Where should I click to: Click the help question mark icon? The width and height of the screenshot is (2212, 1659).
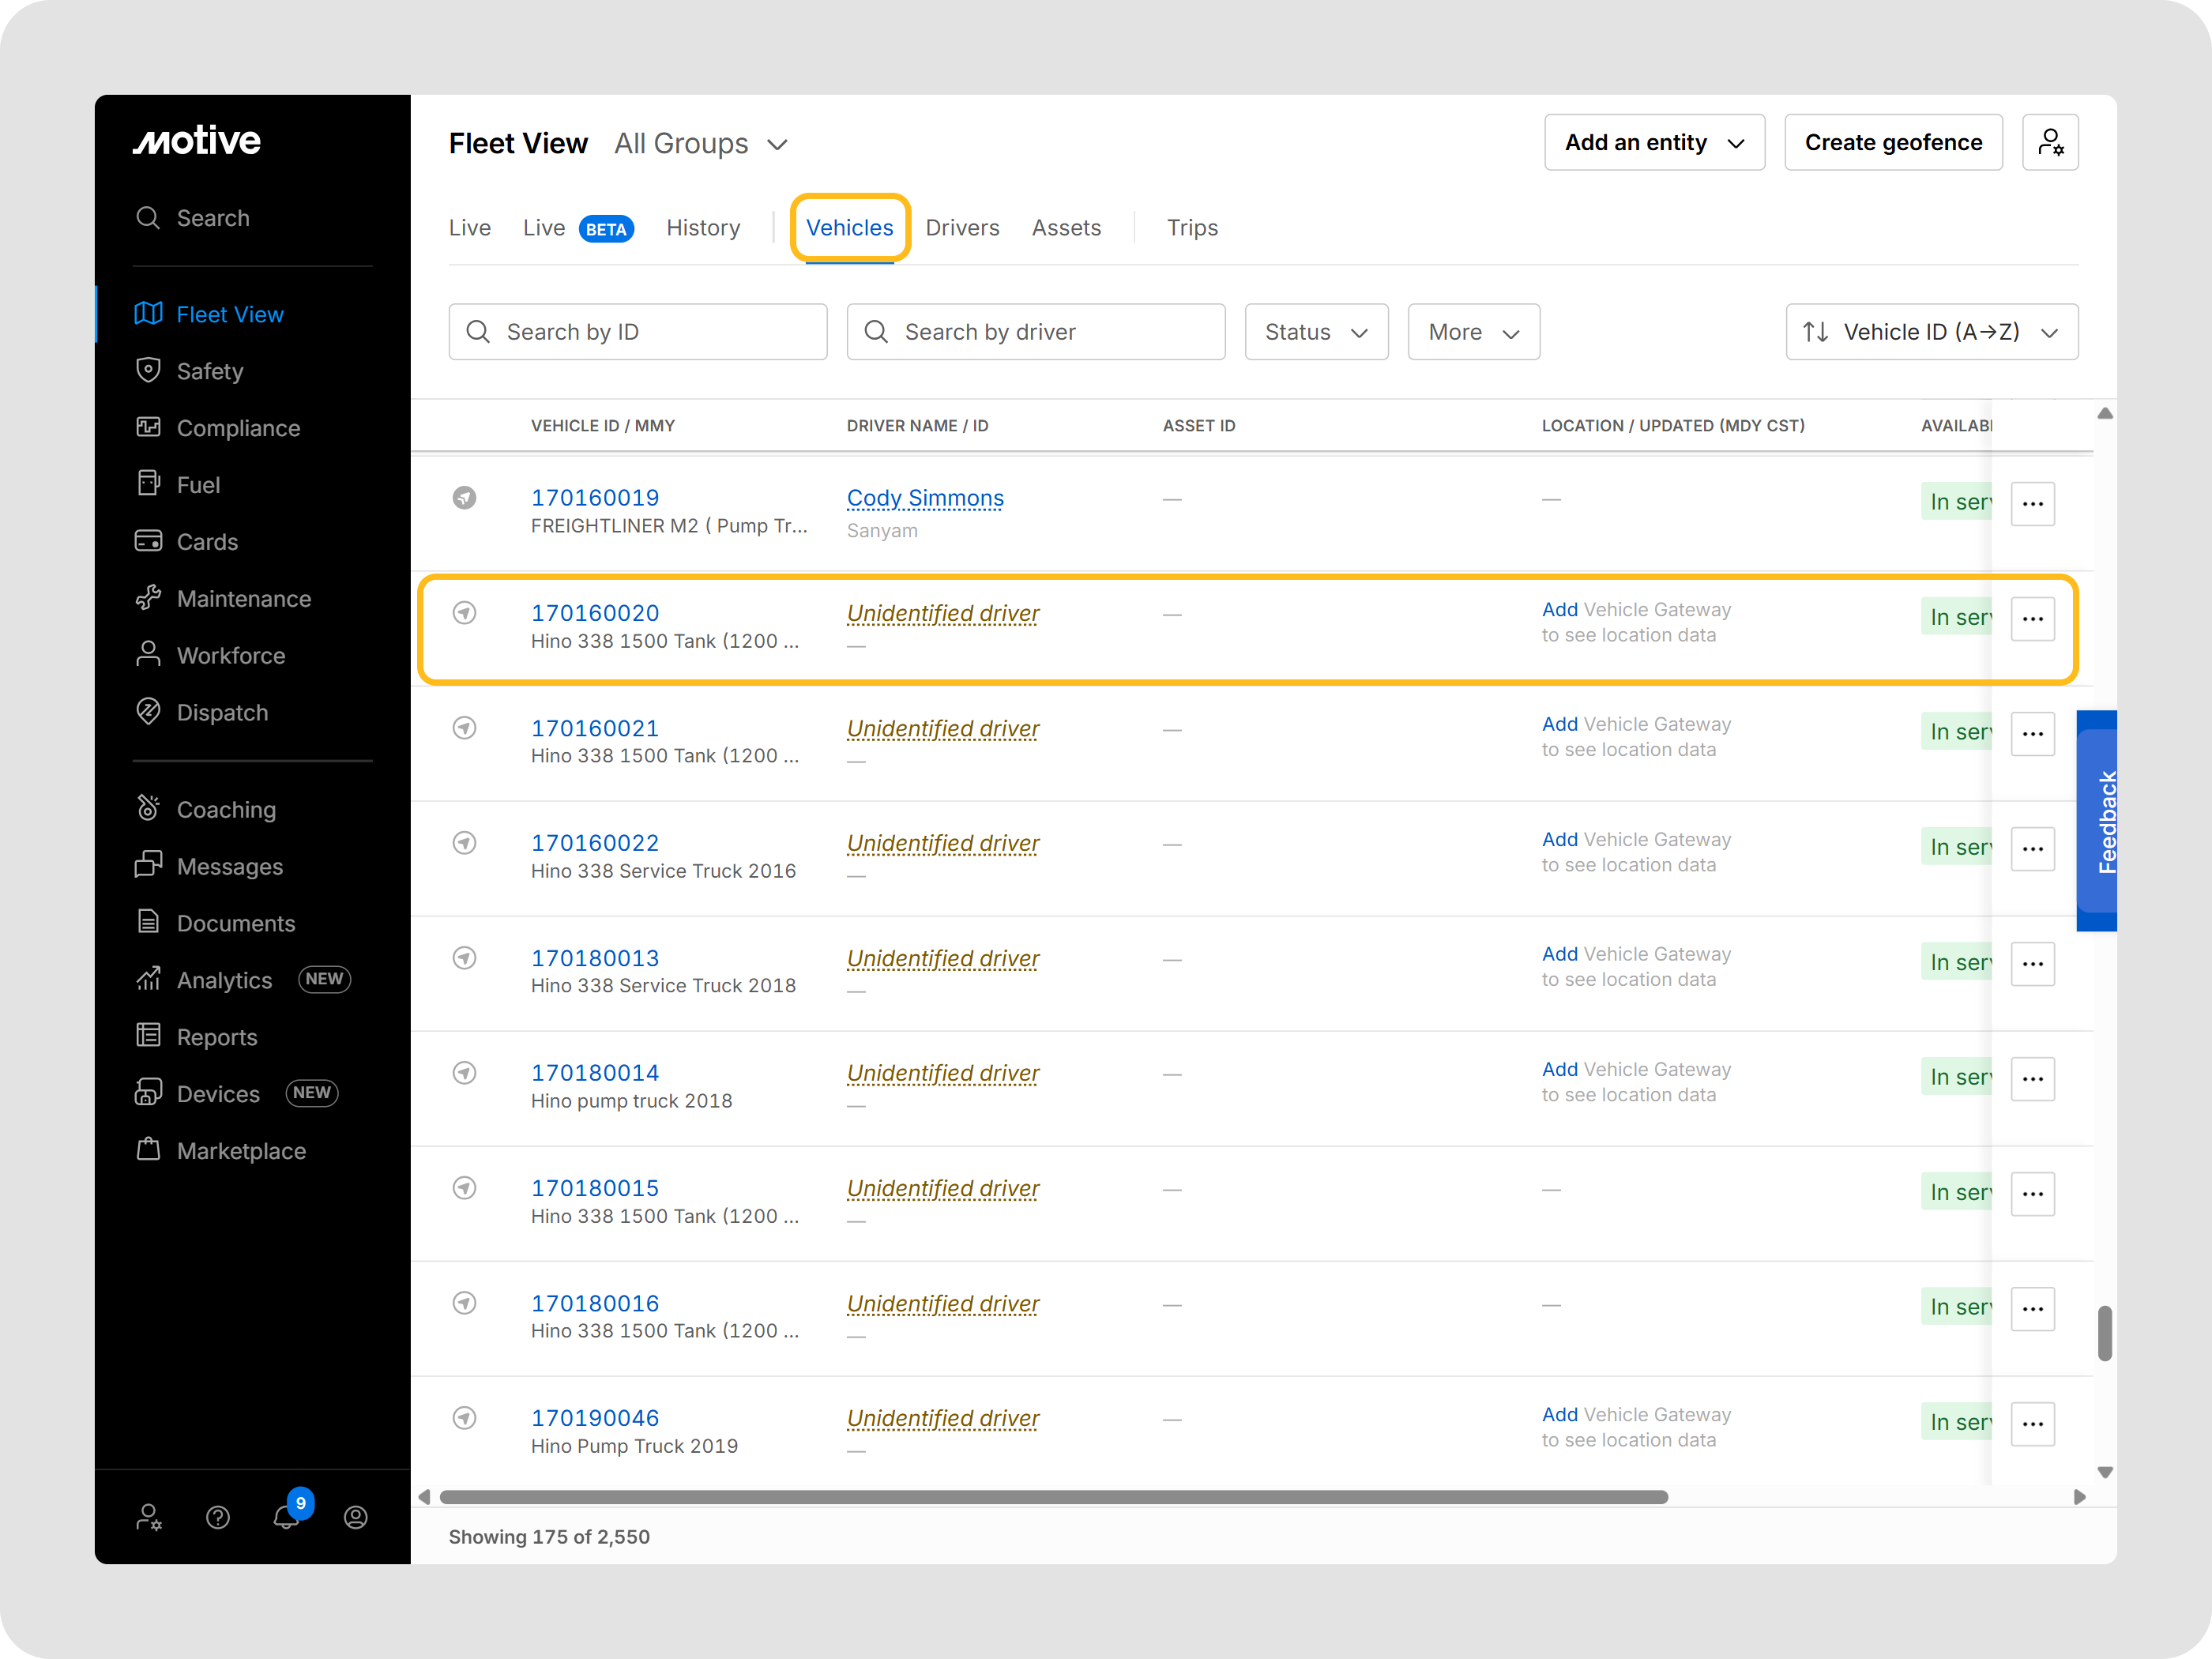click(x=218, y=1517)
